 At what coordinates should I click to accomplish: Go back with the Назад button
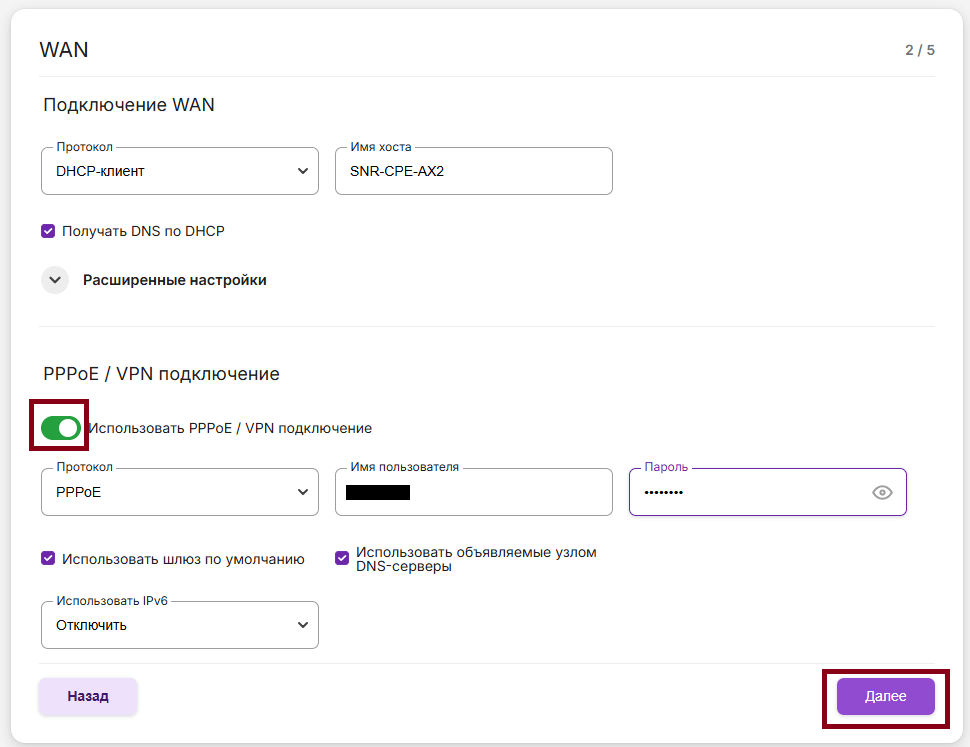(x=88, y=696)
